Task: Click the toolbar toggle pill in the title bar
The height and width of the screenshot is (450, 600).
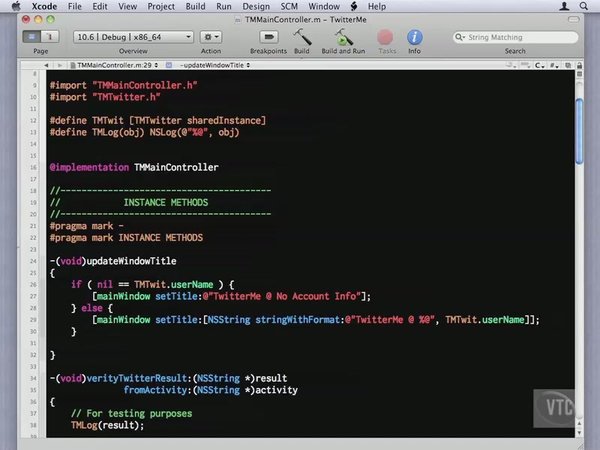Action: (573, 19)
